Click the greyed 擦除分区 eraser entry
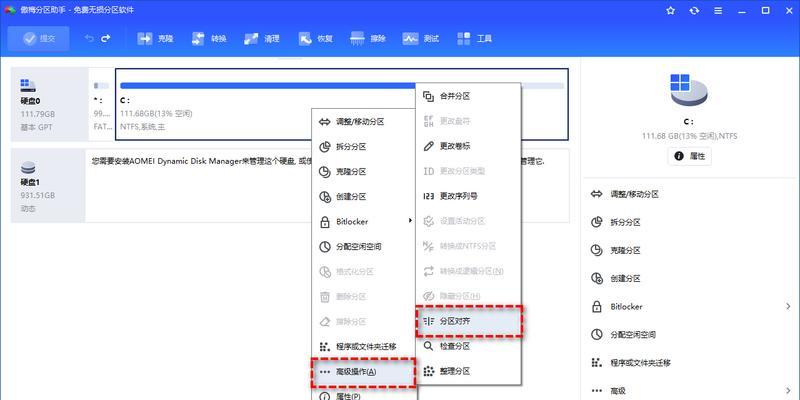 click(363, 322)
